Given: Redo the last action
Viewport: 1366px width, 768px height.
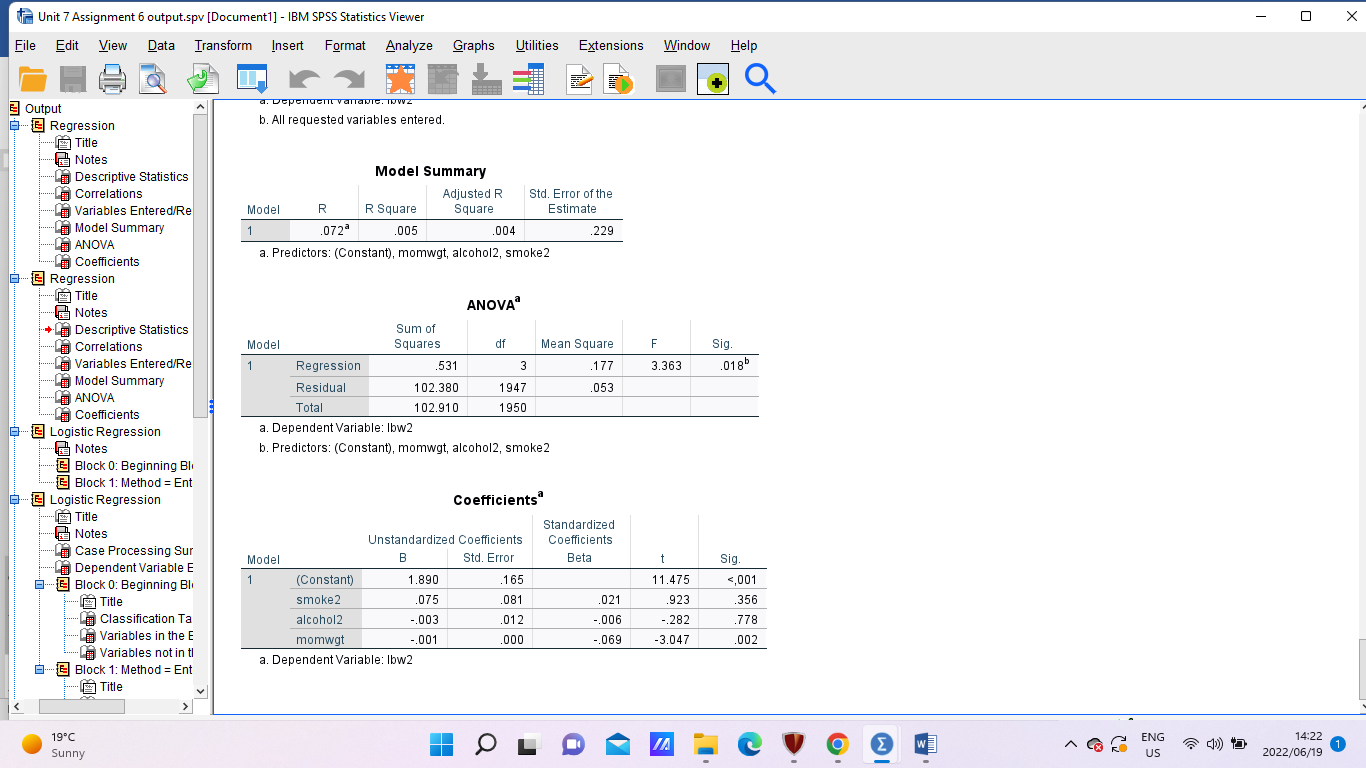Looking at the screenshot, I should tap(346, 78).
